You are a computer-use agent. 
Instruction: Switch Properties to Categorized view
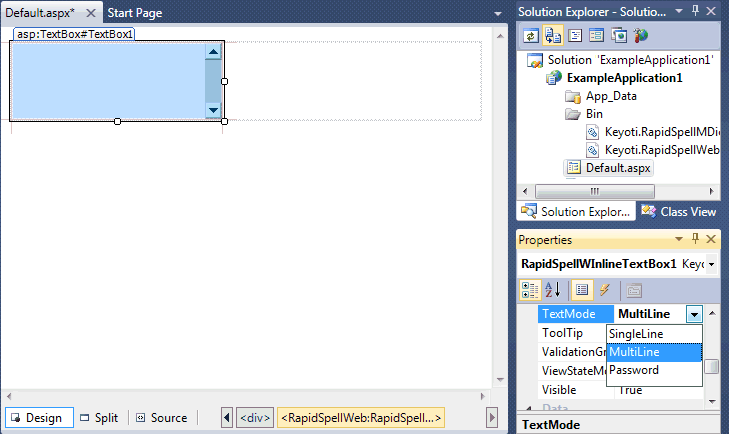point(530,290)
